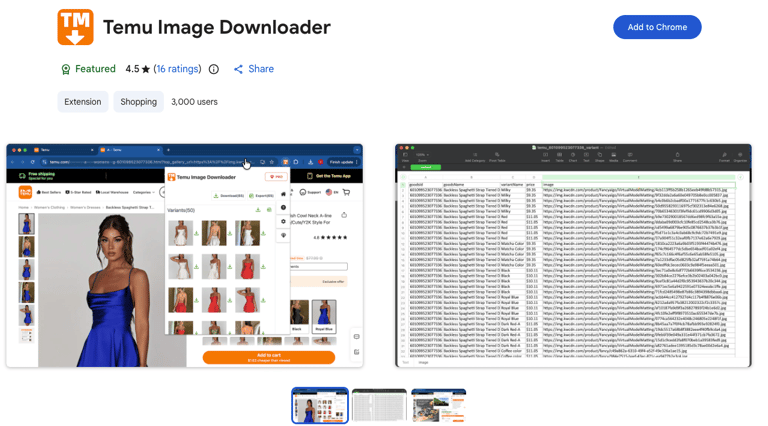The height and width of the screenshot is (426, 768).
Task: Select the third screenshot thumbnail
Action: click(438, 406)
